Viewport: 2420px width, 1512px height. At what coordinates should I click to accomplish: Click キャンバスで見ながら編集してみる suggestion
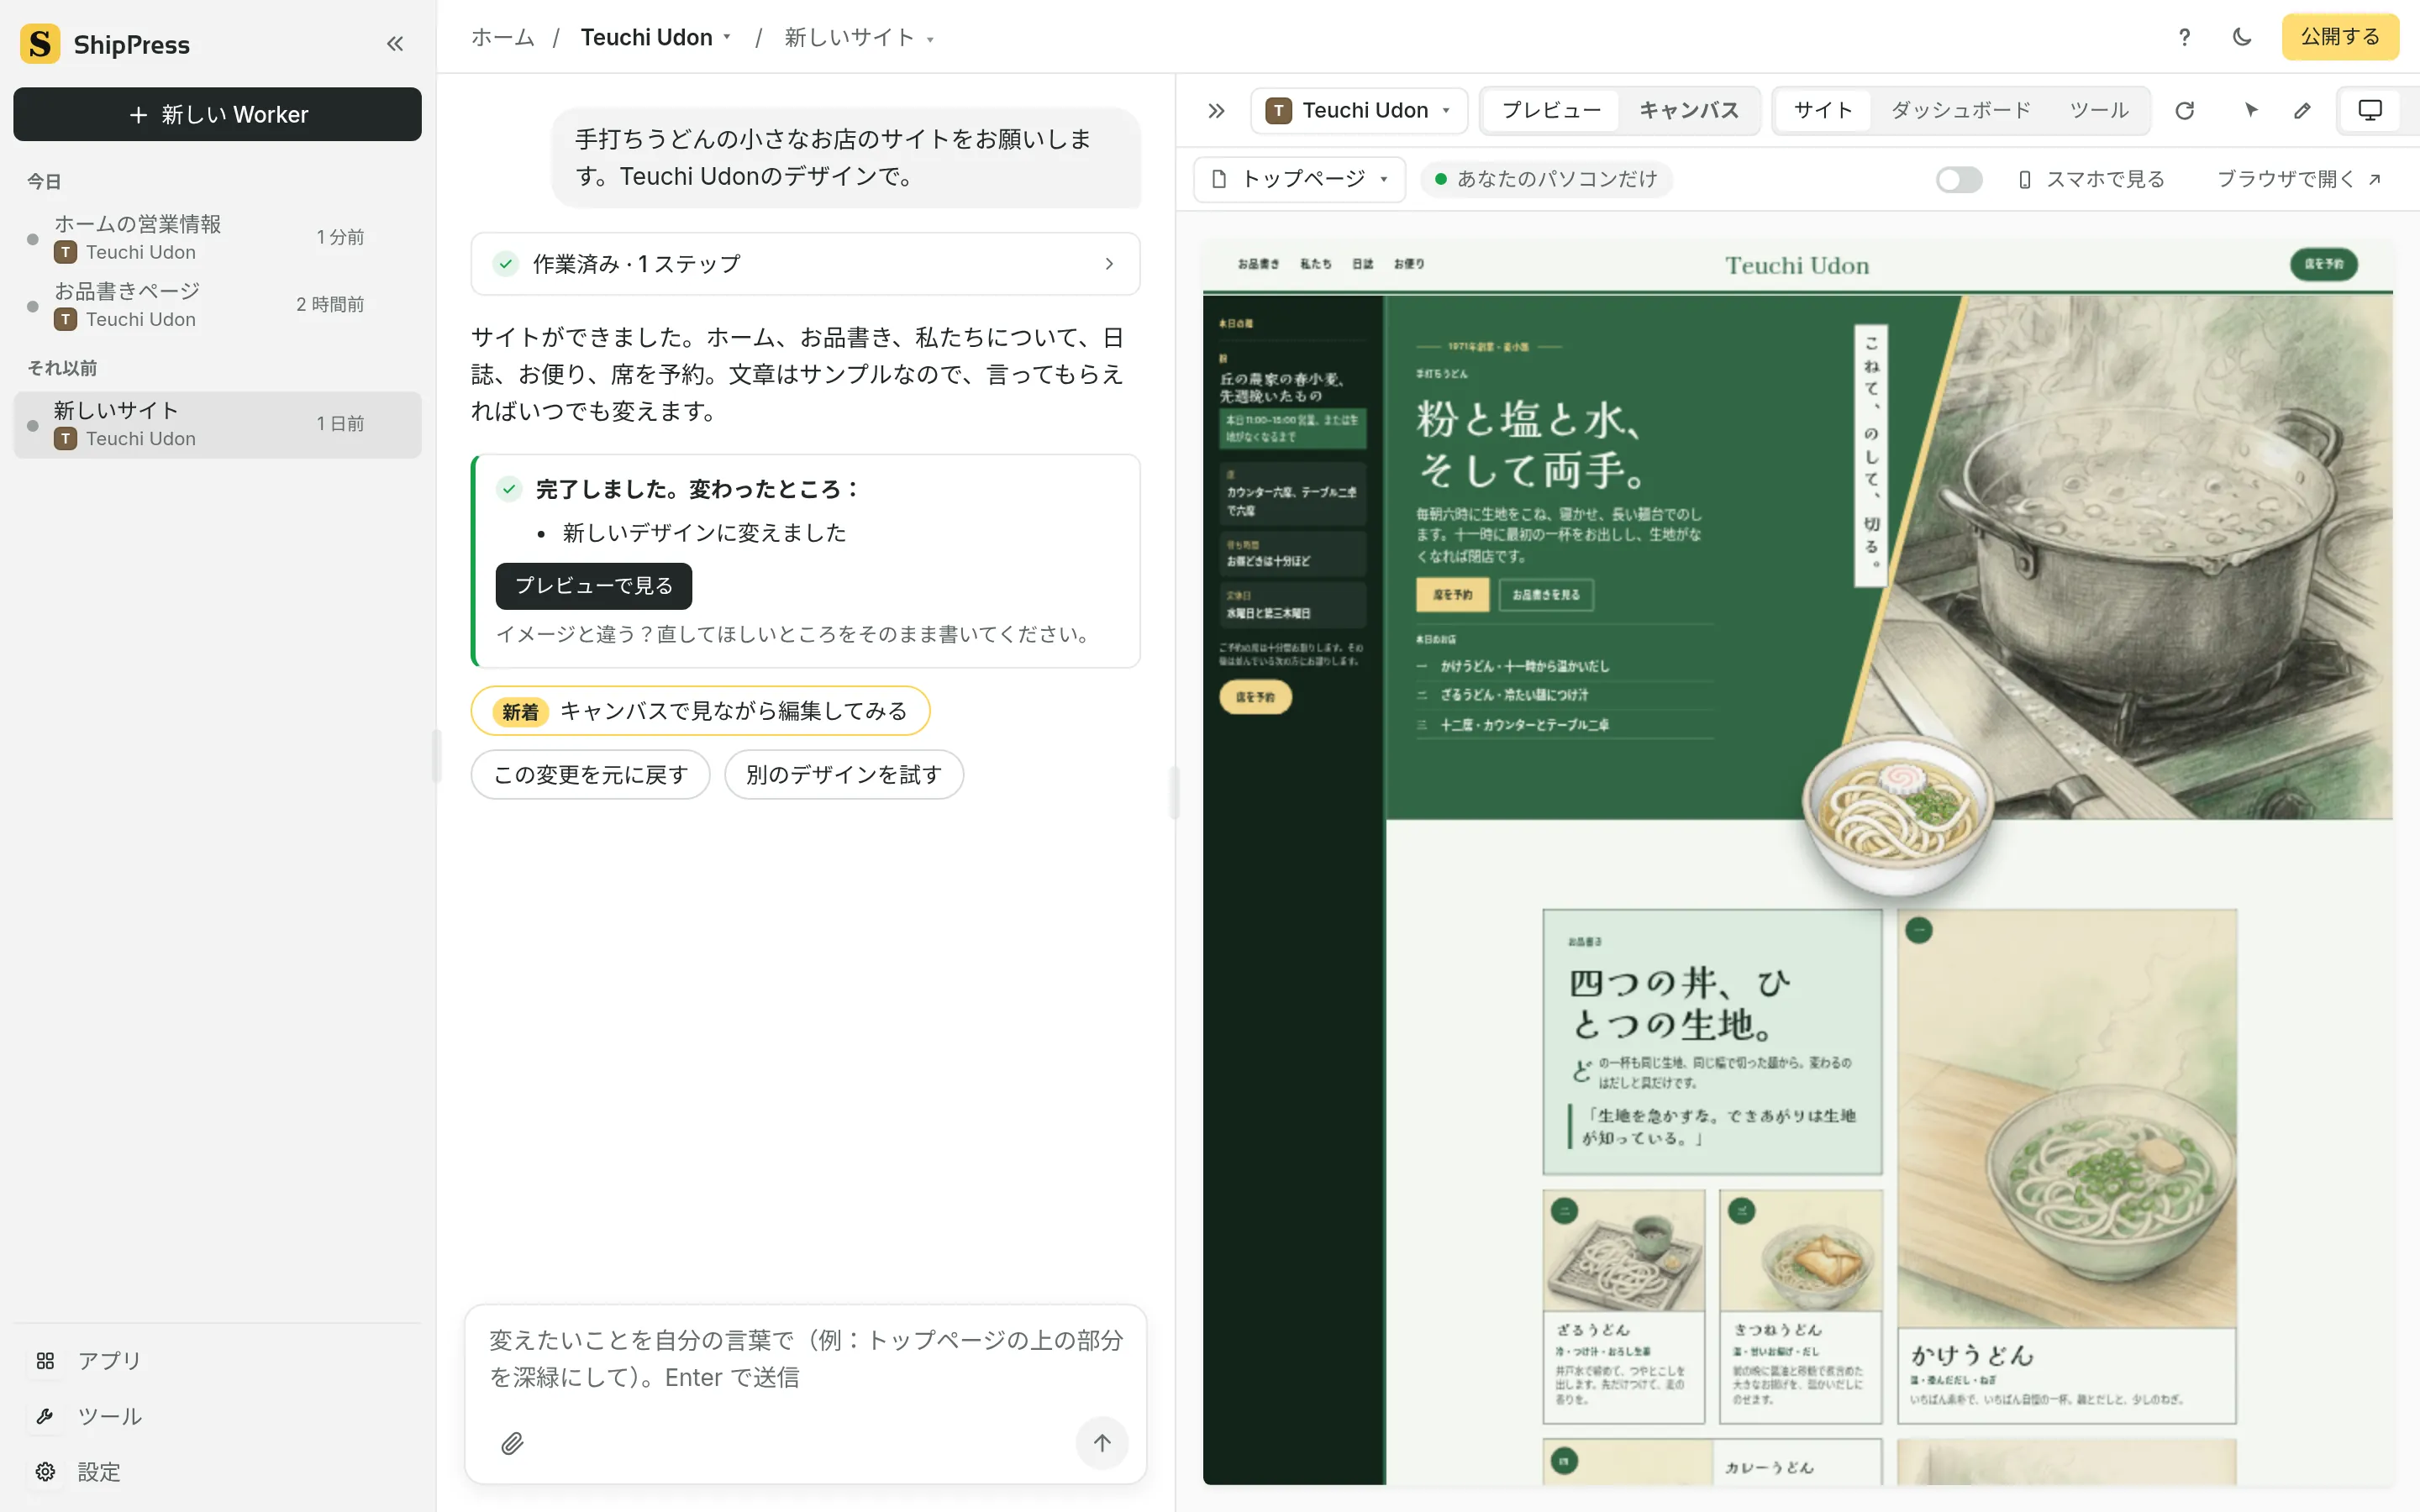pos(700,711)
